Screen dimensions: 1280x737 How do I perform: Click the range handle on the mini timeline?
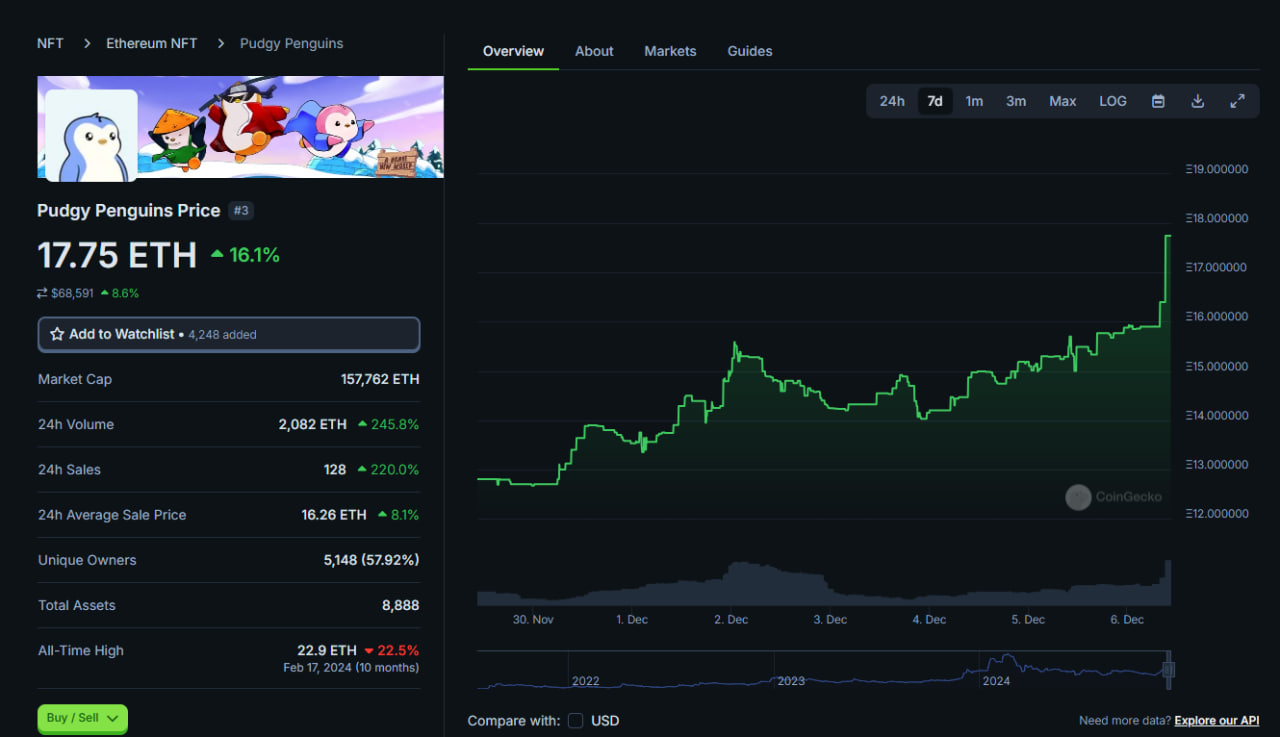1168,669
